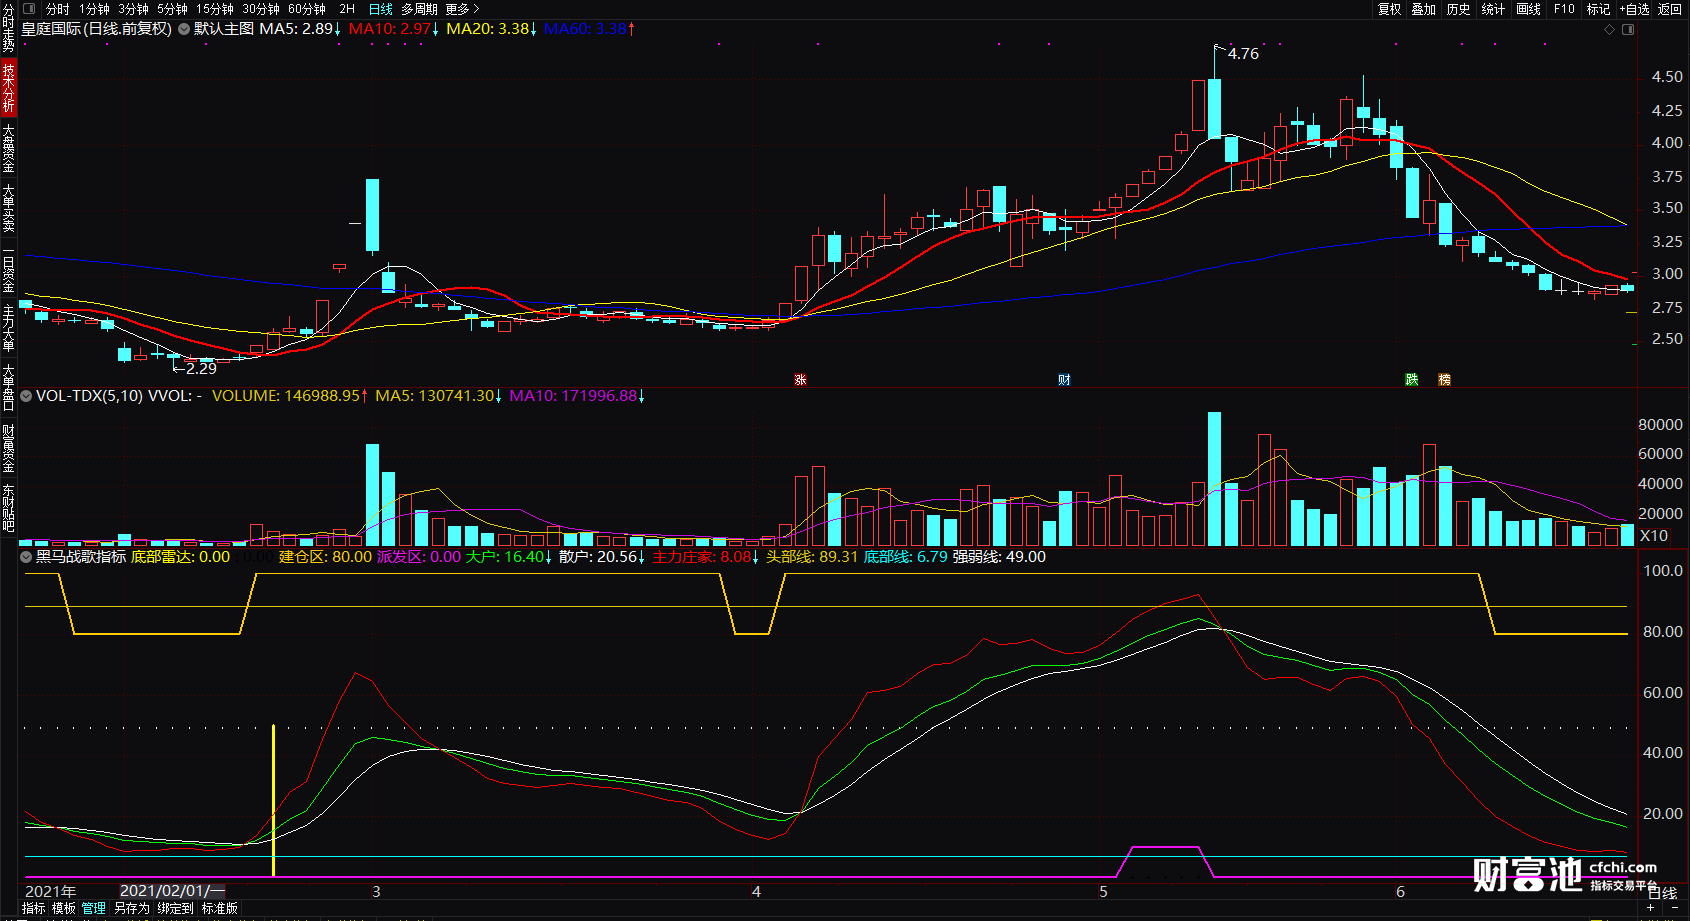The height and width of the screenshot is (921, 1690).
Task: Expand the 黑马战歌指标 indicator dropdown arrow
Action: (x=26, y=557)
